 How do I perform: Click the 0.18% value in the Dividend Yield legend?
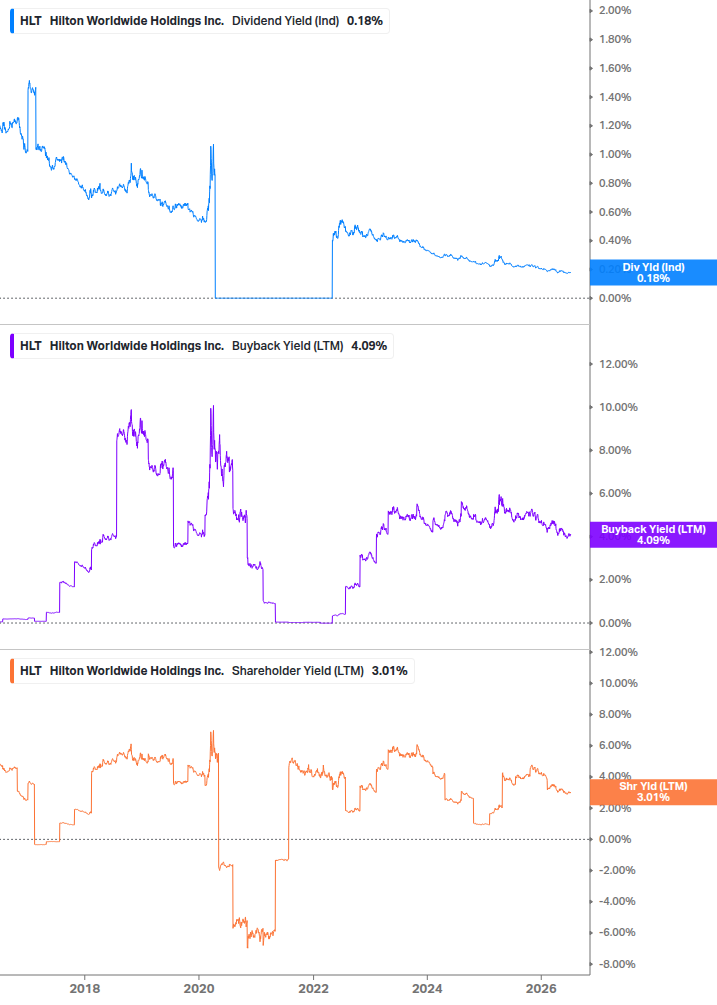(x=365, y=21)
